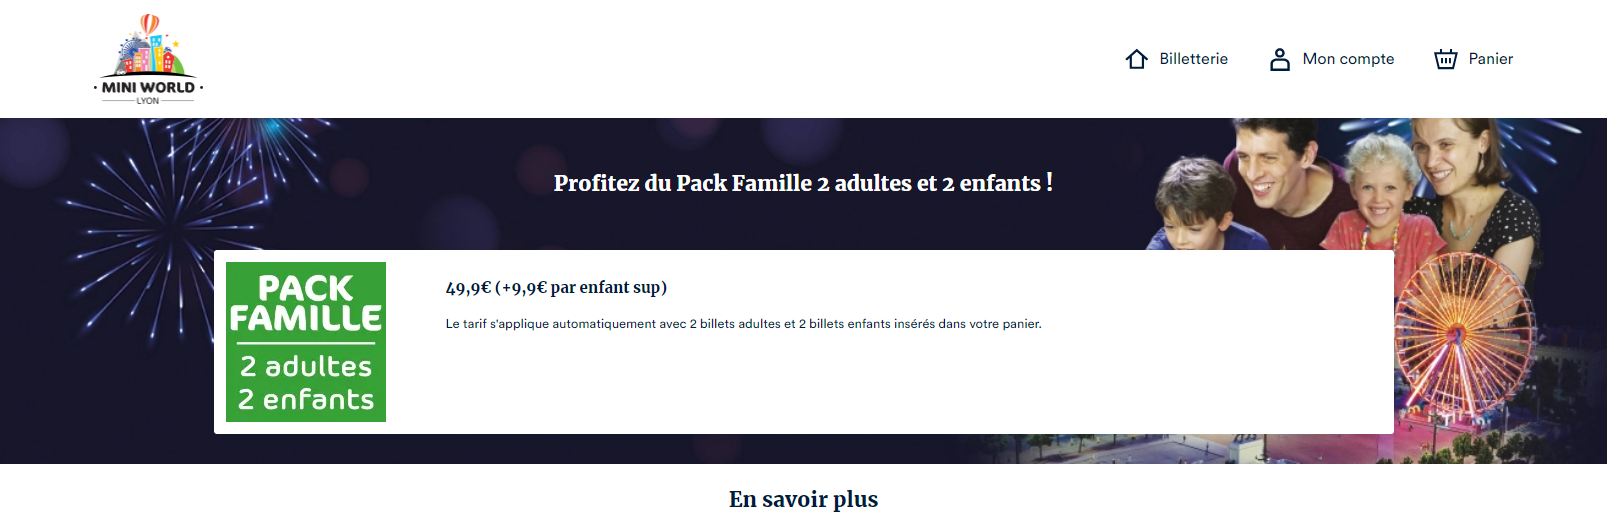Click the family photo in banner
Screen dimensions: 1607x513
(1345, 185)
